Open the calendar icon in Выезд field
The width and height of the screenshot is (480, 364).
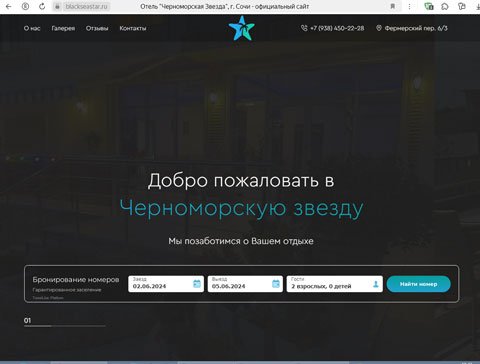(x=276, y=284)
